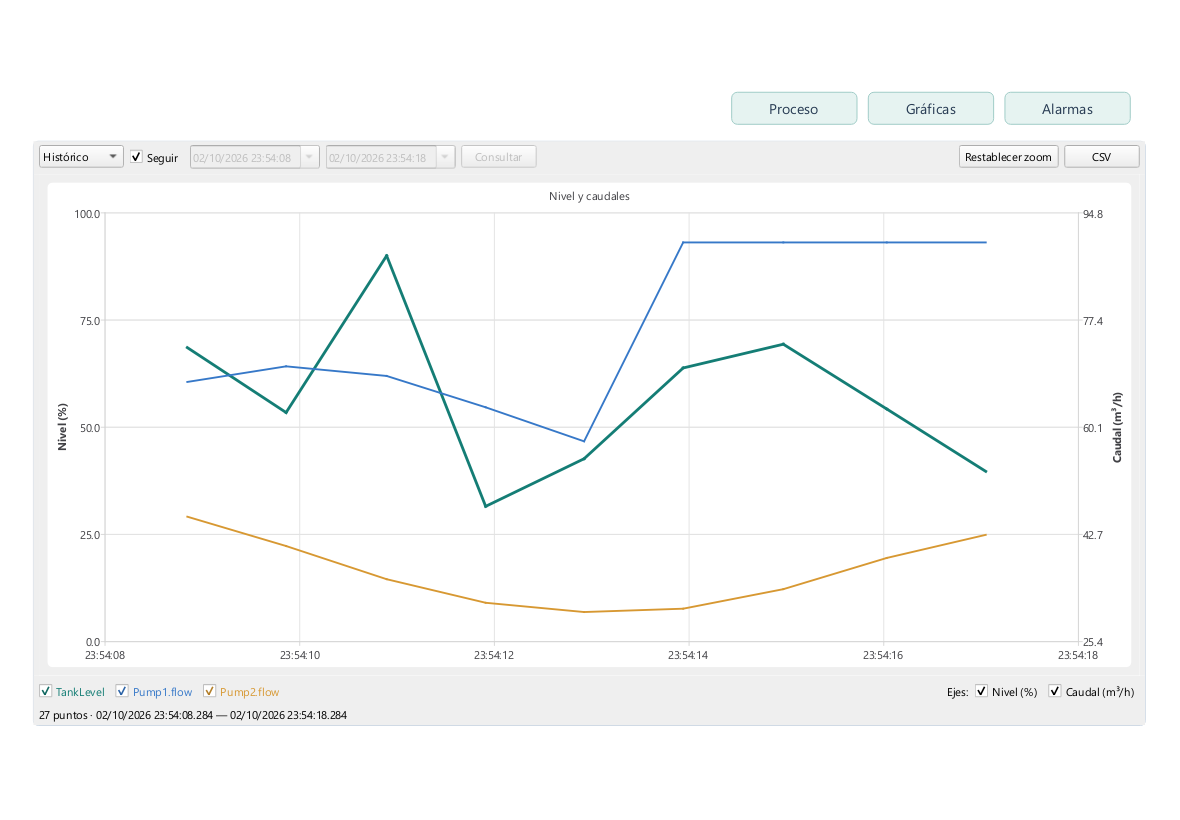The height and width of the screenshot is (820, 1180).
Task: Toggle the Caudal (m³/h) axis checkbox
Action: point(1055,691)
